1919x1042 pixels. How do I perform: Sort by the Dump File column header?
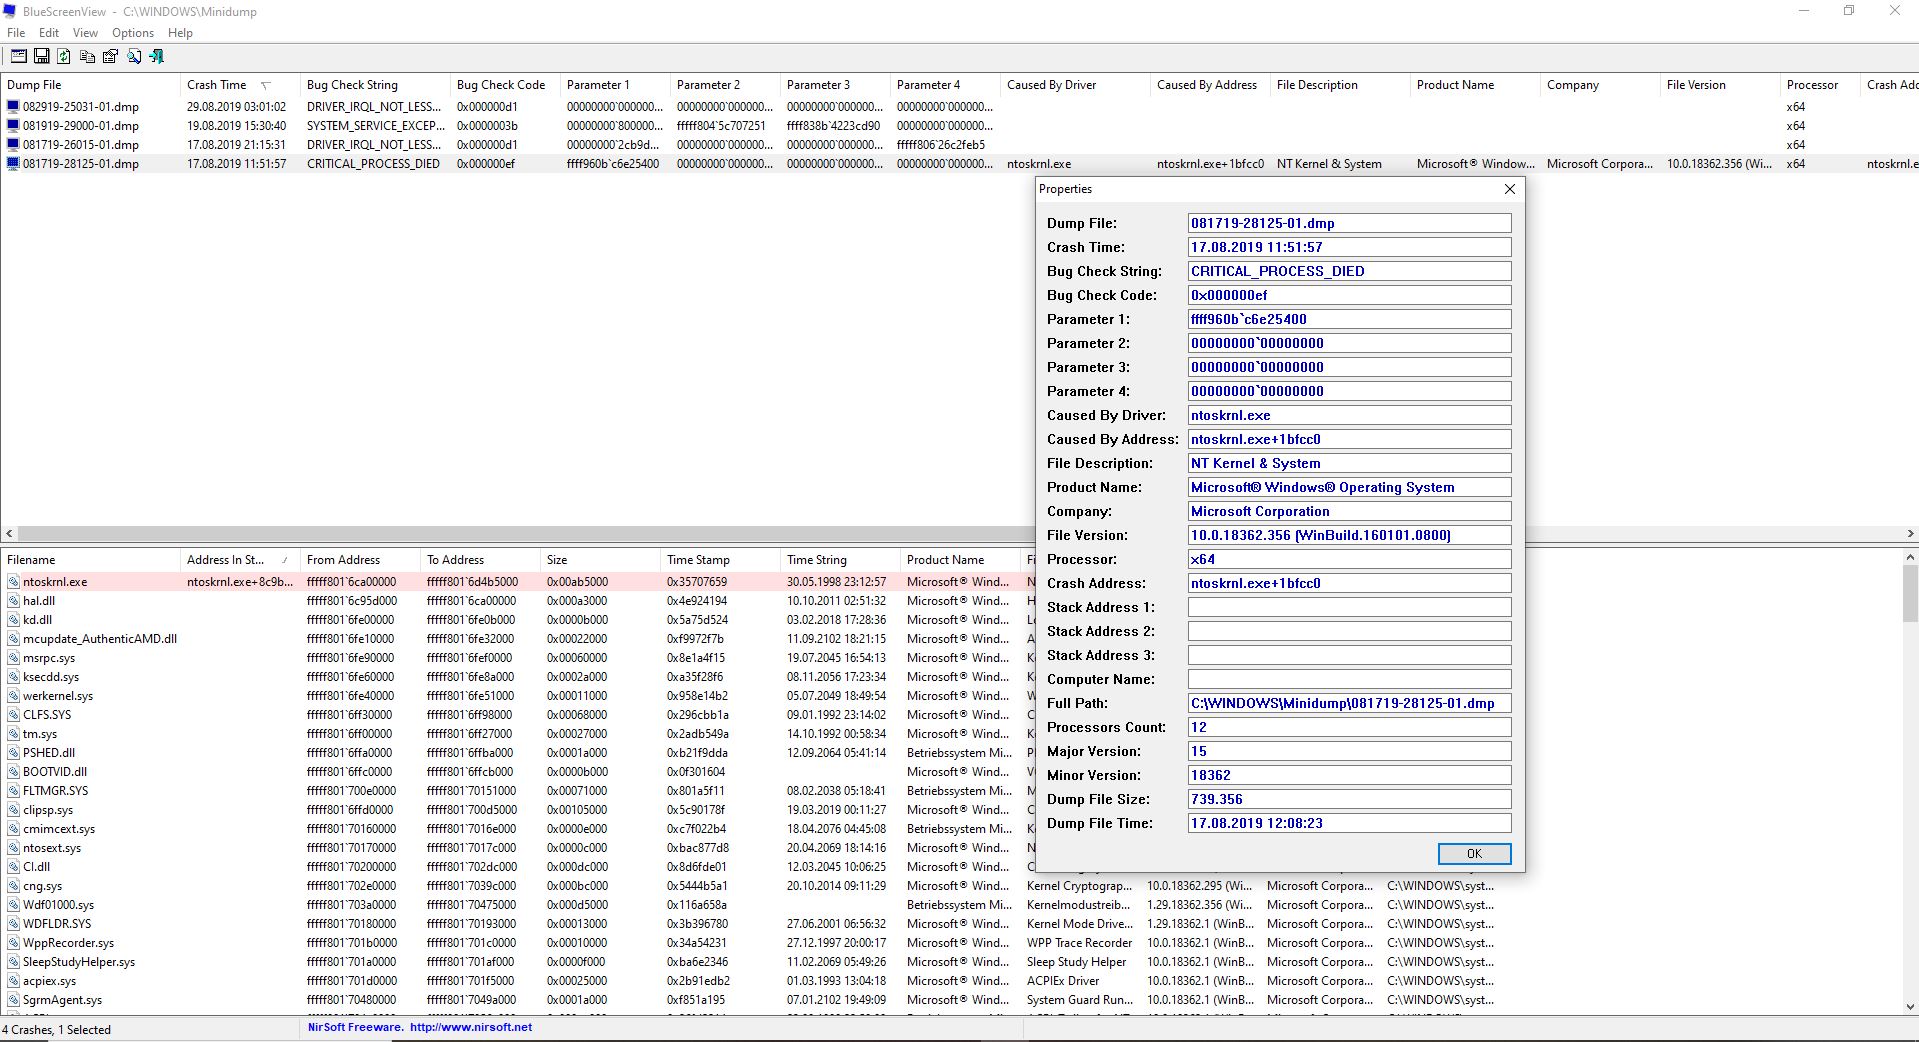click(x=90, y=85)
